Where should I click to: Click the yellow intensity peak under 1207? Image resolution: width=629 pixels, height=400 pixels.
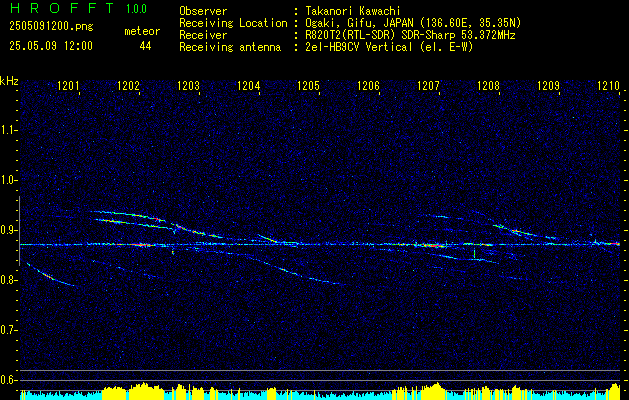pyautogui.click(x=435, y=391)
